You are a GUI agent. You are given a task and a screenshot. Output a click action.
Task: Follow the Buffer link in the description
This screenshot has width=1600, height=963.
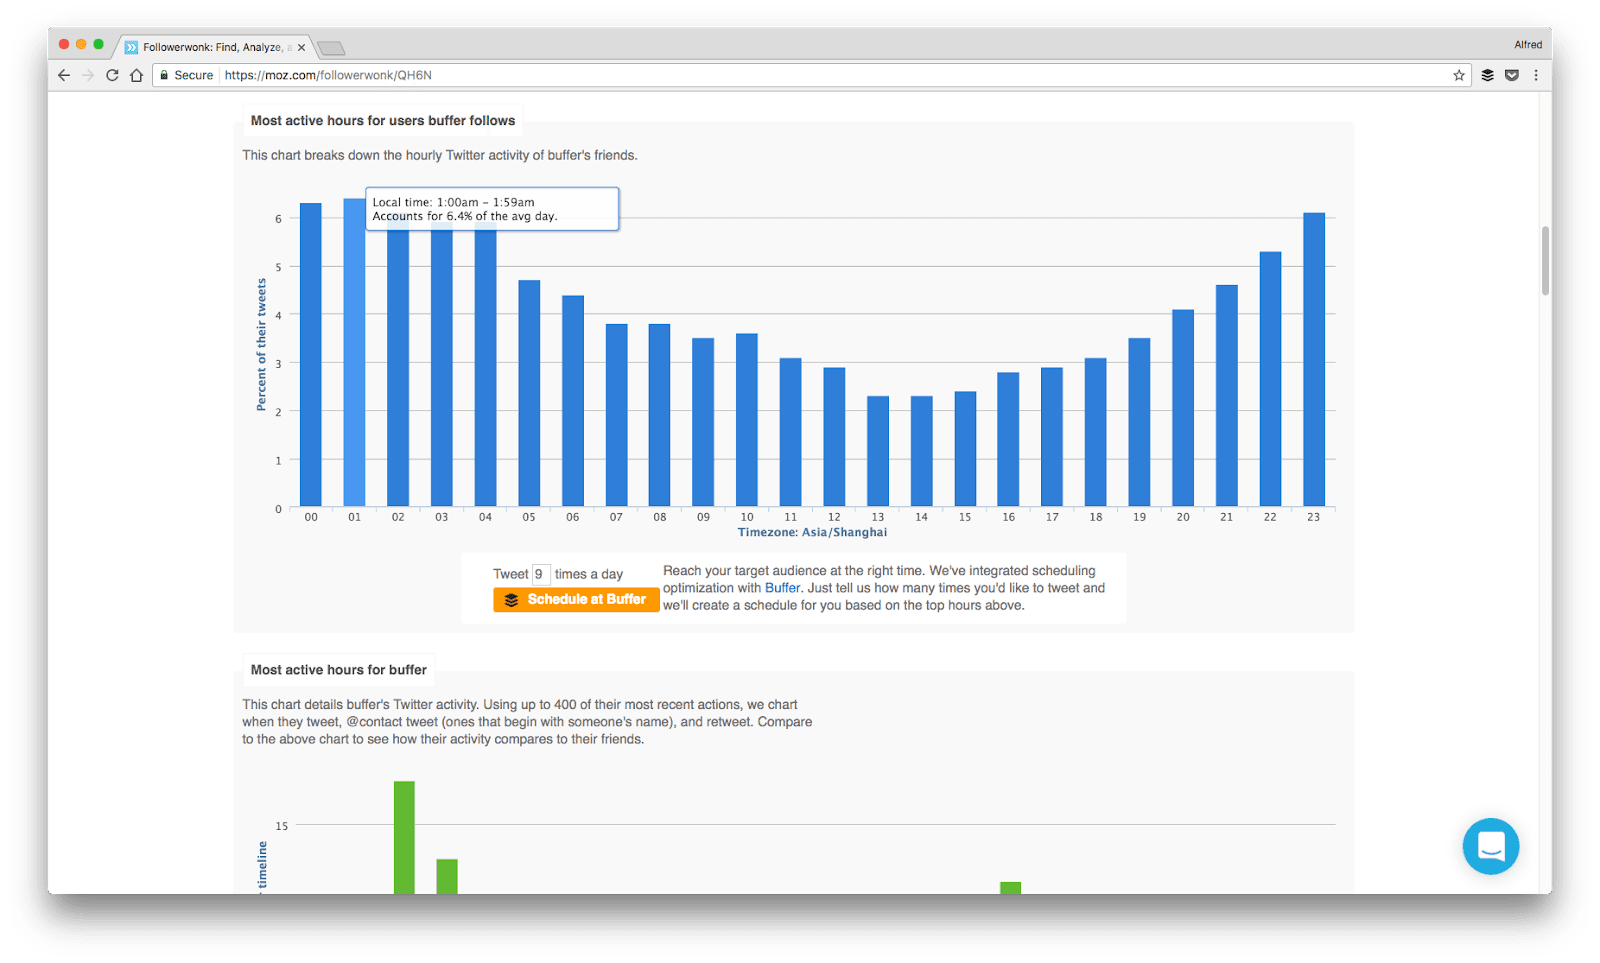pyautogui.click(x=782, y=588)
